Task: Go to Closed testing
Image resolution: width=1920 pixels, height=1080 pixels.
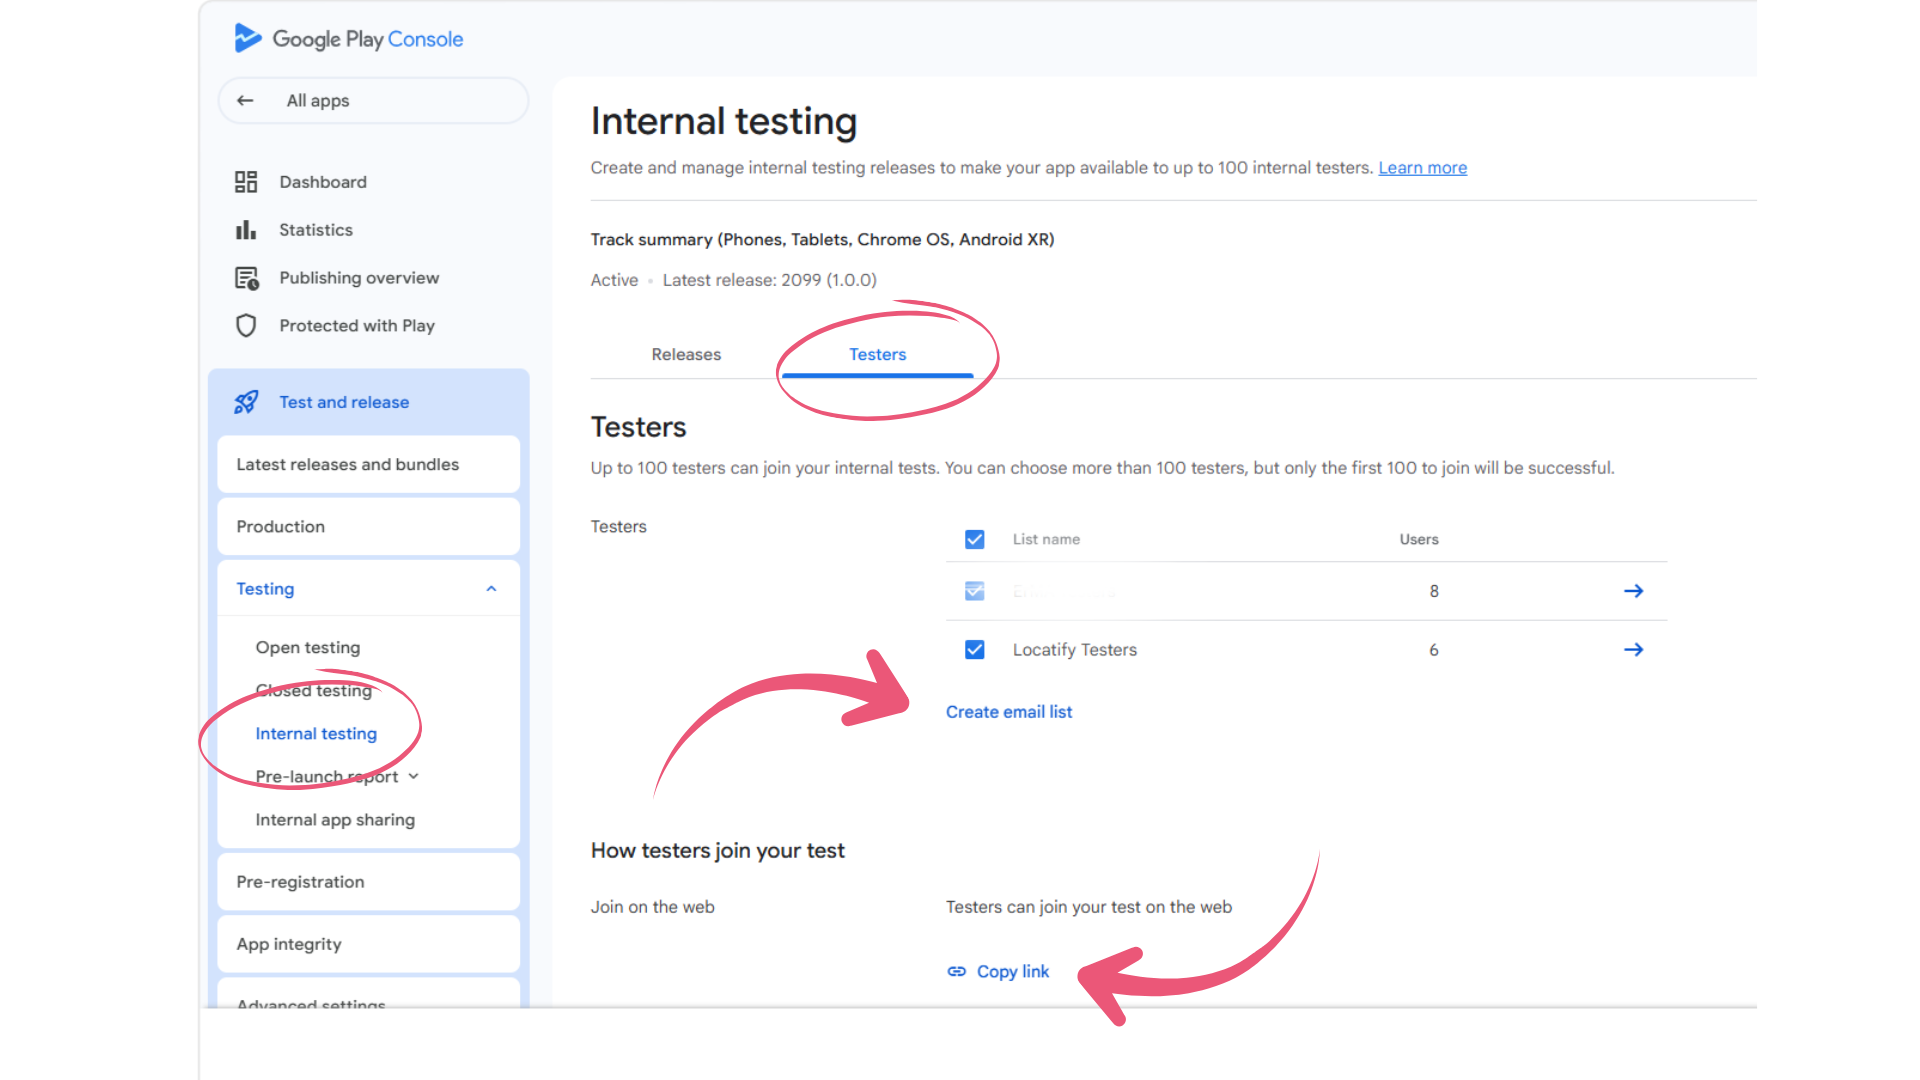Action: [314, 691]
